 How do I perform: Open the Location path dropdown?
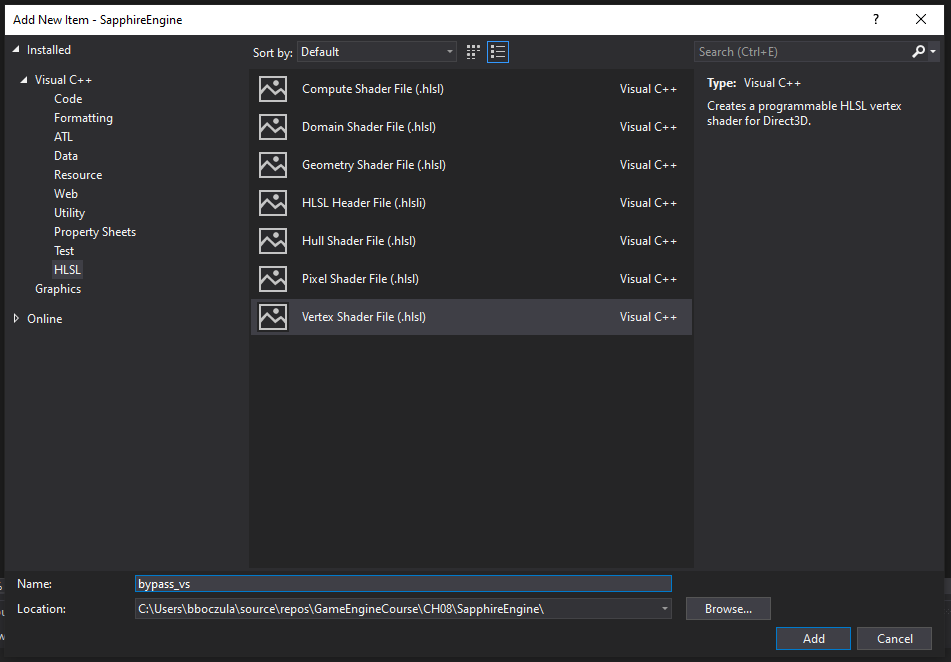(x=664, y=609)
